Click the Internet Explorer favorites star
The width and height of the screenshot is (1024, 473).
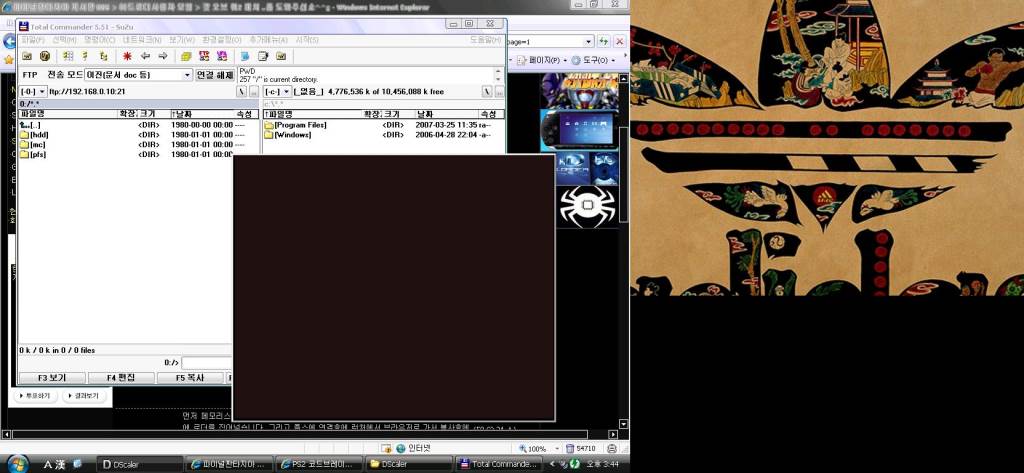(x=8, y=59)
